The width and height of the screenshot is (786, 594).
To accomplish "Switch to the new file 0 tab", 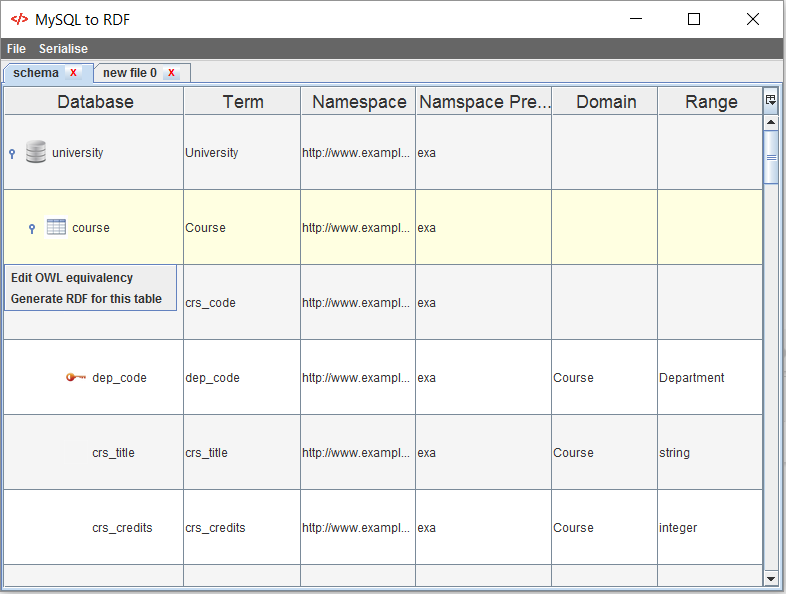I will click(x=130, y=73).
